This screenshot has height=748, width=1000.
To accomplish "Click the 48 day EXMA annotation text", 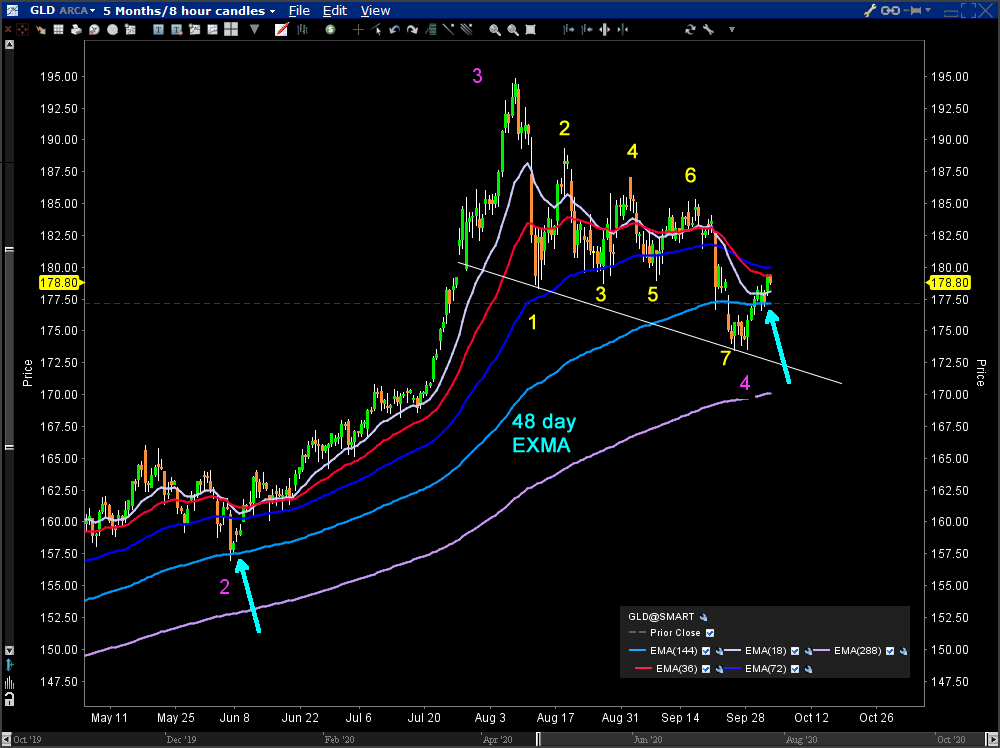I will [x=543, y=433].
